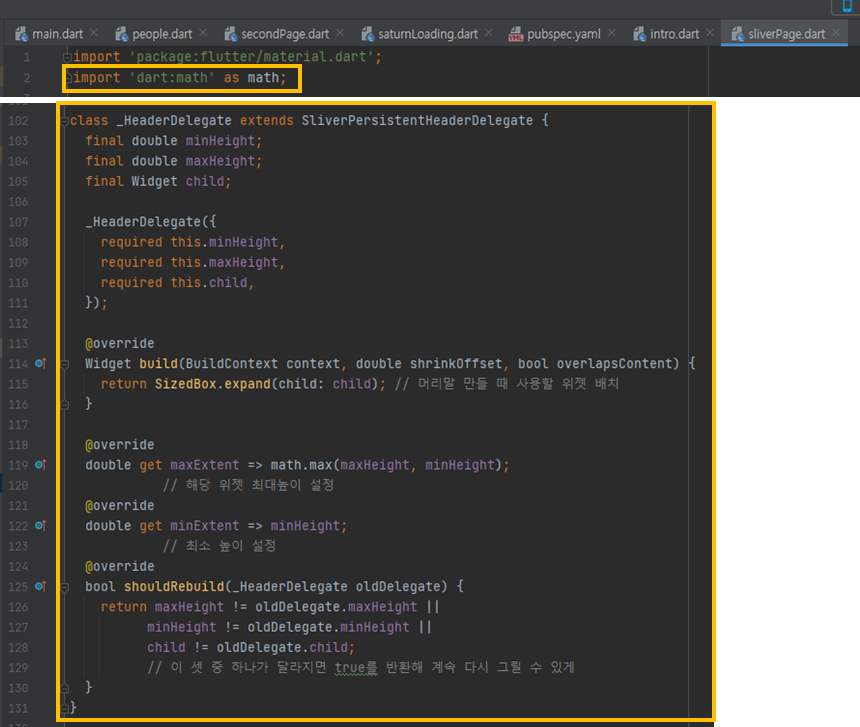860x727 pixels.
Task: Click the fold end marker on line 130
Action: click(65, 688)
